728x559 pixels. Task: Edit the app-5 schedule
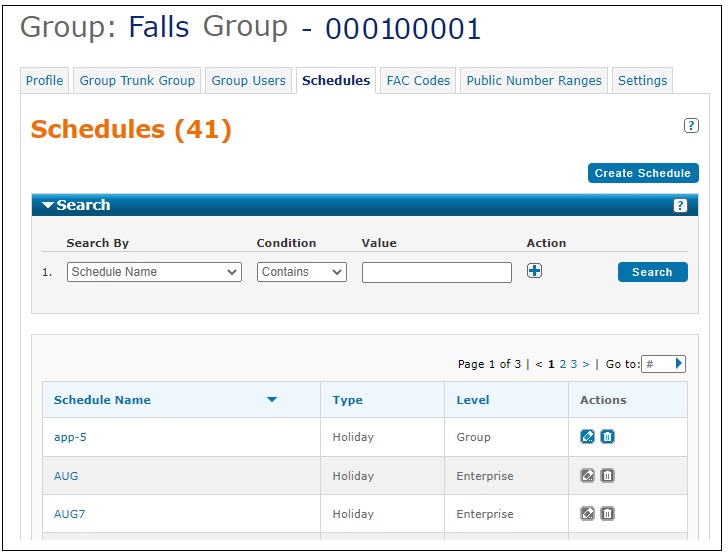point(587,436)
